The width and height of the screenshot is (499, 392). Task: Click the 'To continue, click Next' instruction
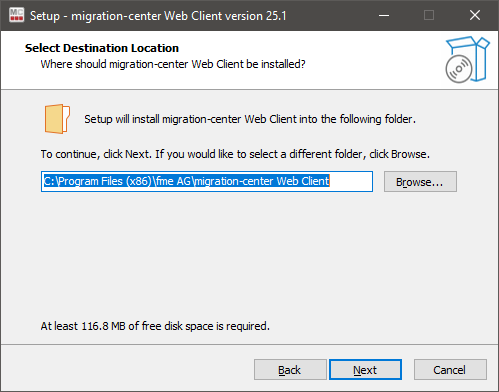point(235,154)
